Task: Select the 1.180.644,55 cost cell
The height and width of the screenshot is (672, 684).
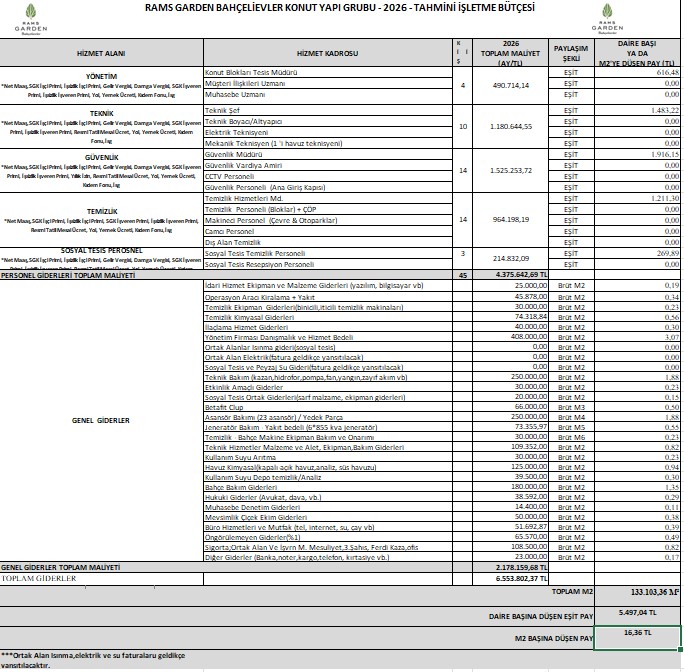Action: 510,127
